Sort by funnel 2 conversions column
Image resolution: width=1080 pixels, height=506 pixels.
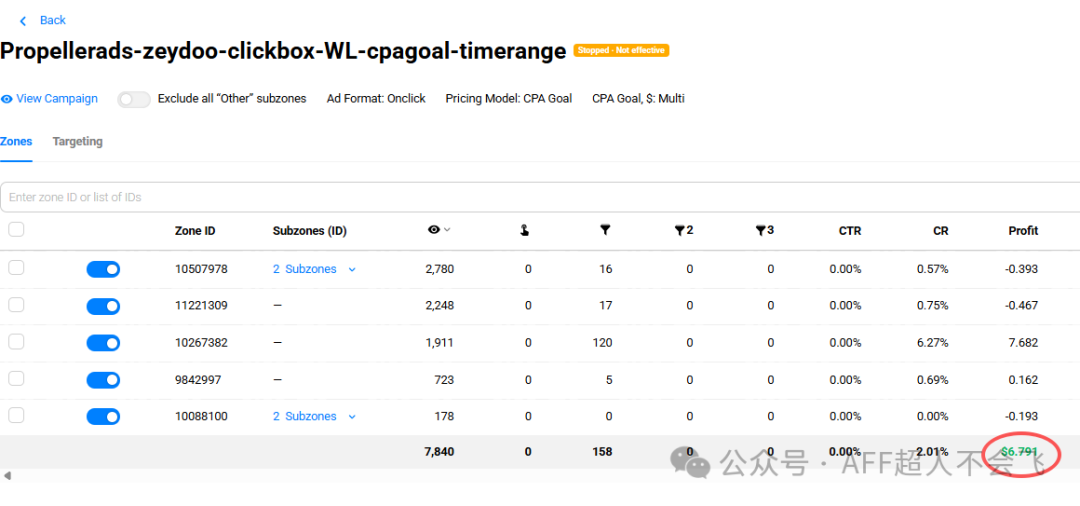[684, 231]
